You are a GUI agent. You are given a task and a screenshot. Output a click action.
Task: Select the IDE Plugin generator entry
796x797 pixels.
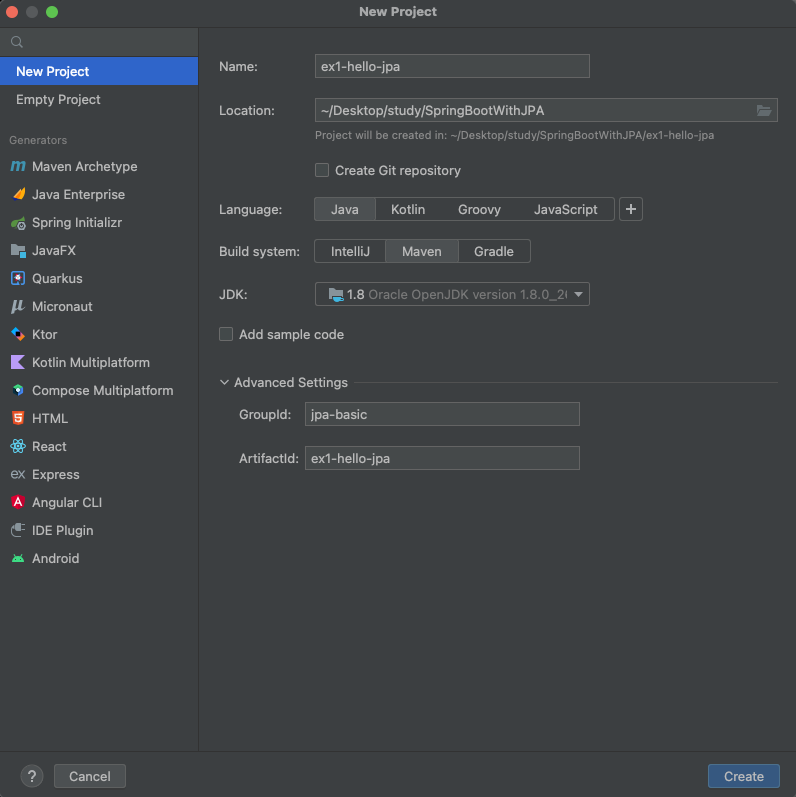point(99,530)
